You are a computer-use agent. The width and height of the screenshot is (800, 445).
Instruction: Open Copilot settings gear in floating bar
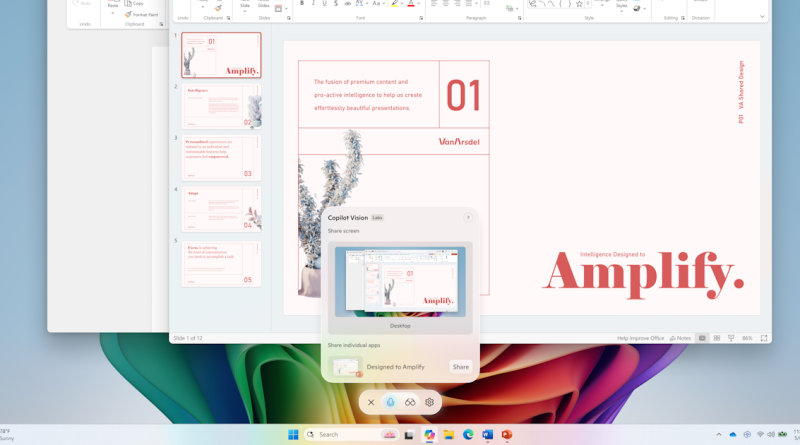430,402
